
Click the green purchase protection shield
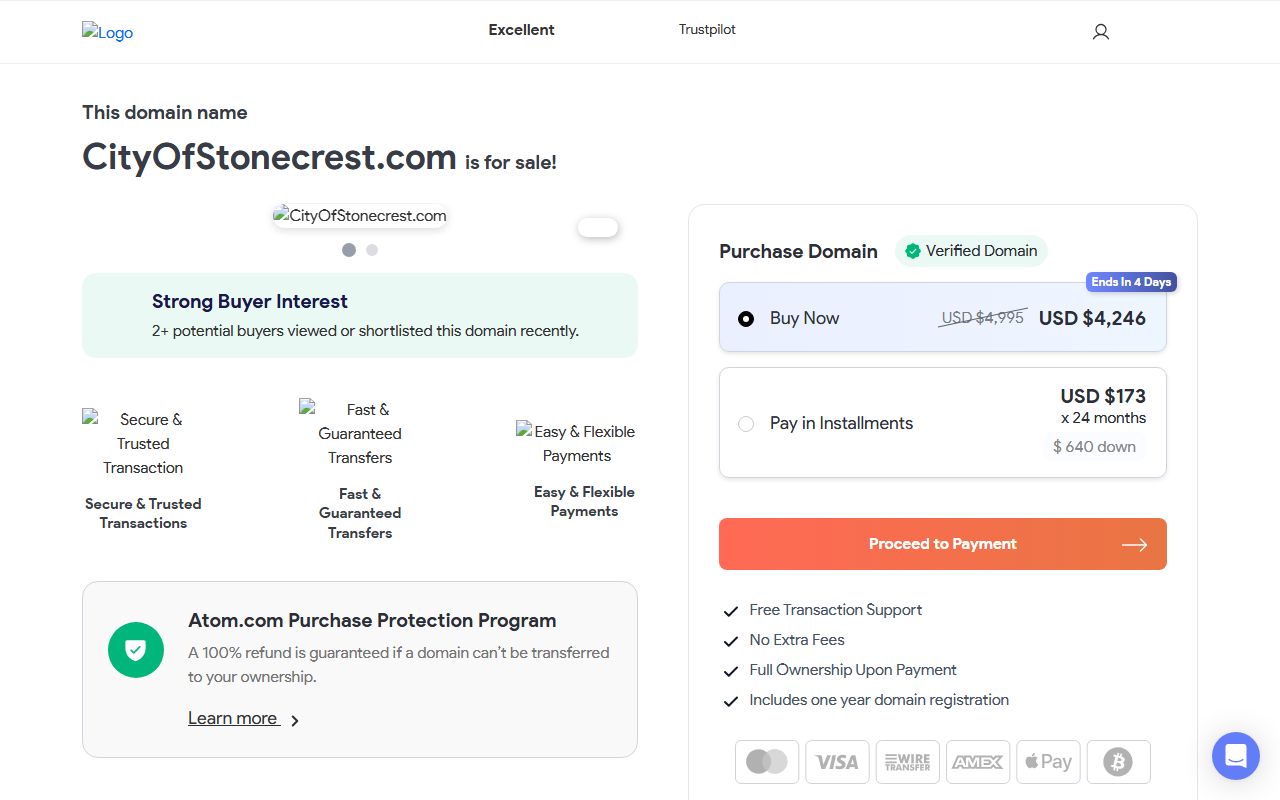(x=135, y=650)
